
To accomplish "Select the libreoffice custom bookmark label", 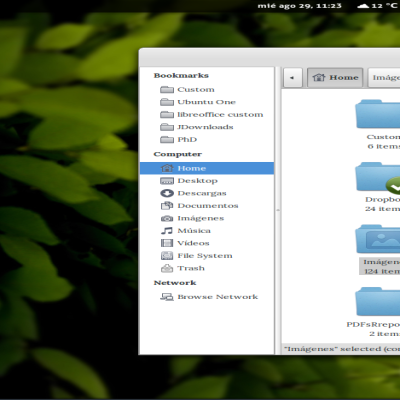I will coord(220,115).
